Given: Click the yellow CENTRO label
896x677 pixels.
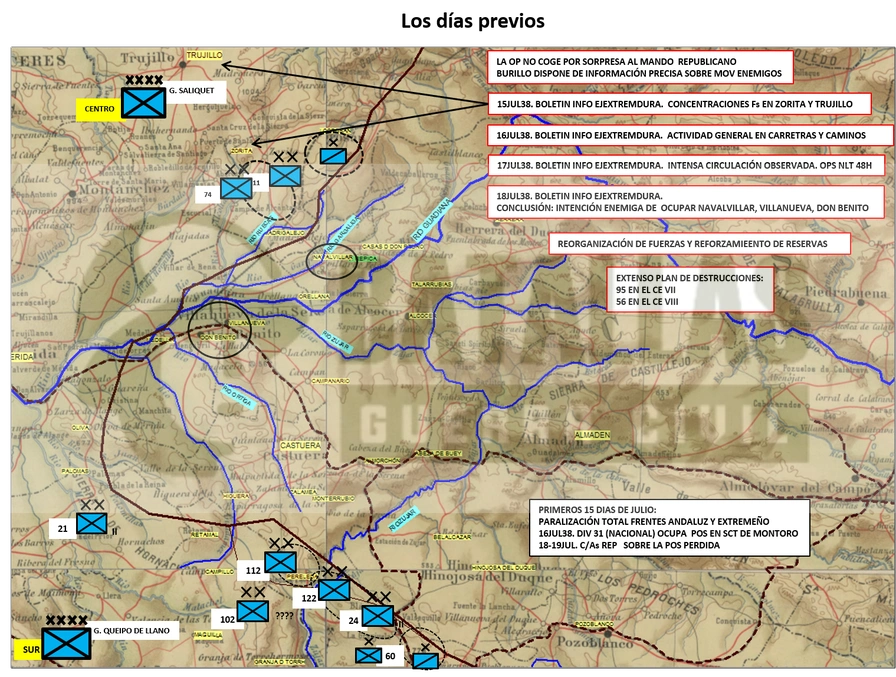Looking at the screenshot, I should tap(99, 109).
